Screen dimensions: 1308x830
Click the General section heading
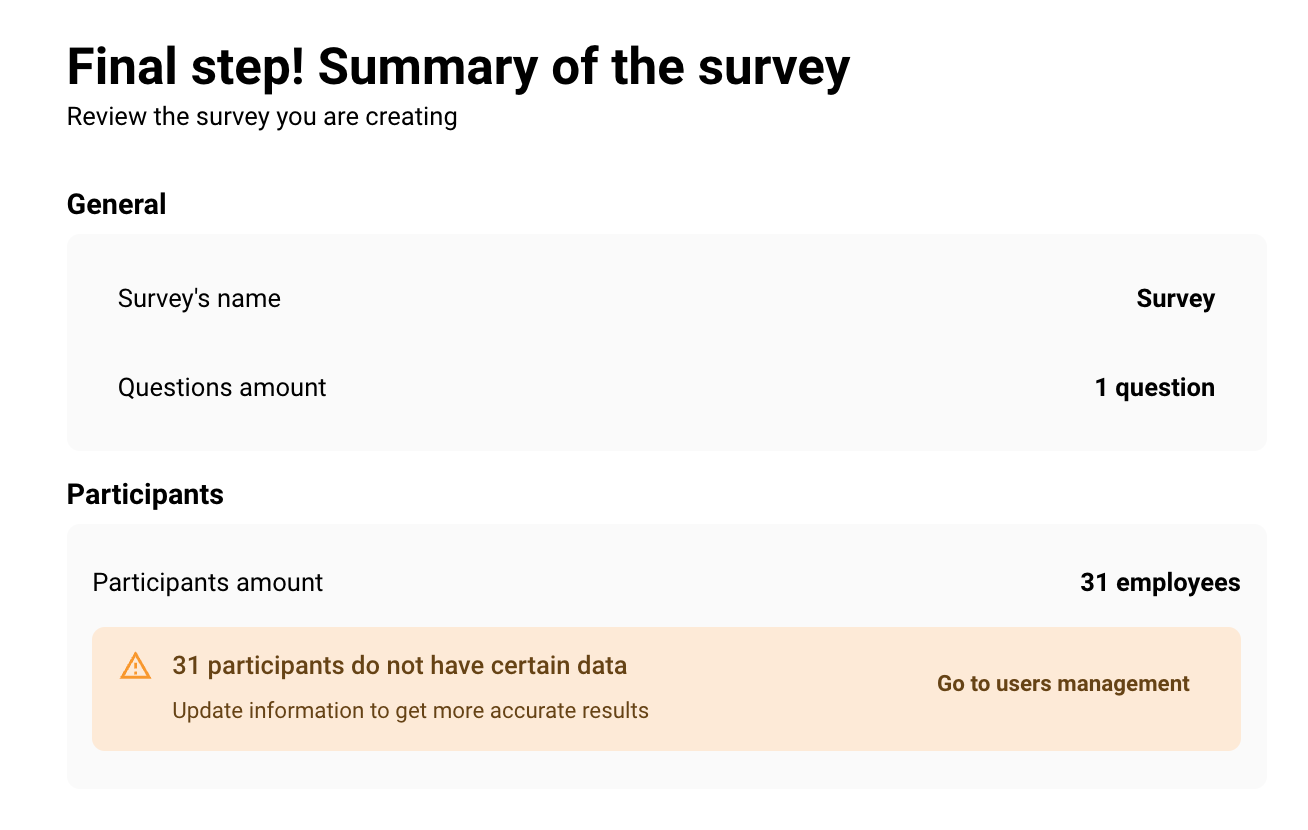[x=116, y=205]
